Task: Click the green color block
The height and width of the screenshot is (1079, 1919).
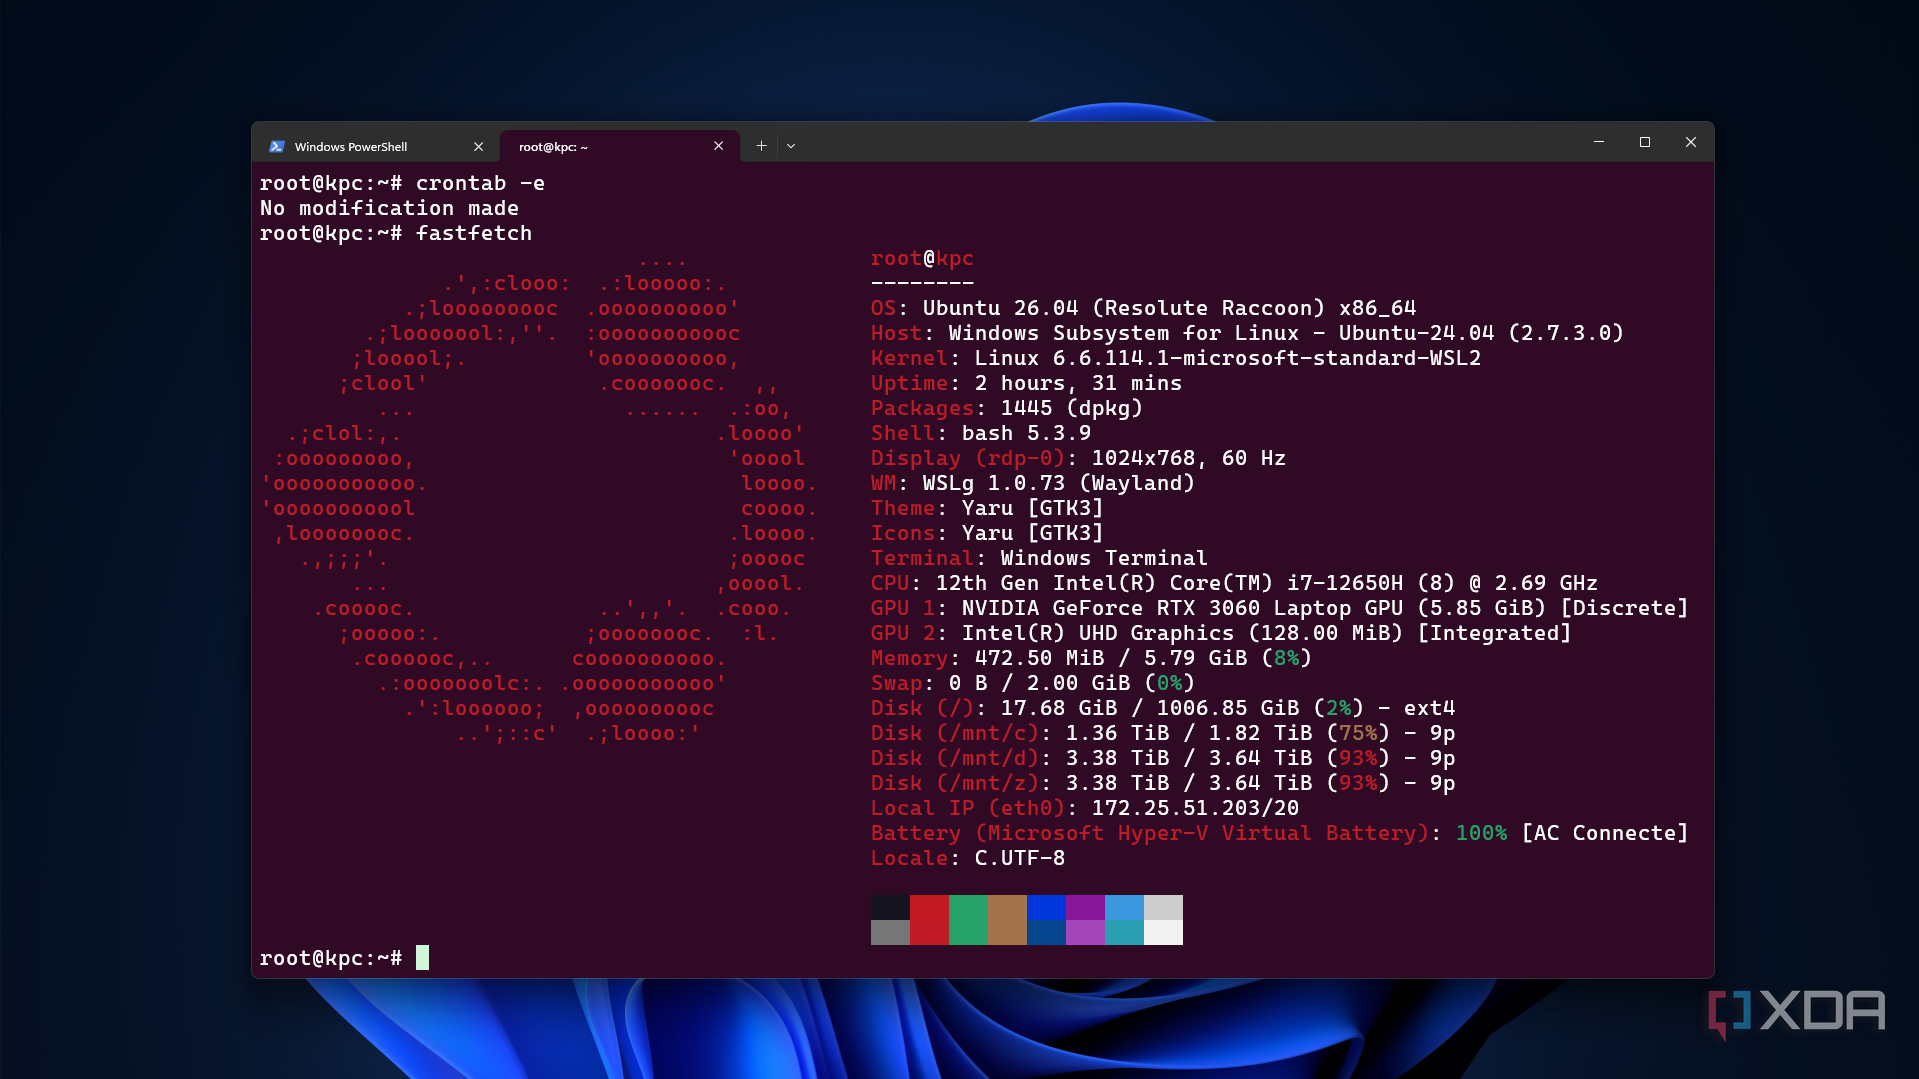Action: click(x=968, y=920)
